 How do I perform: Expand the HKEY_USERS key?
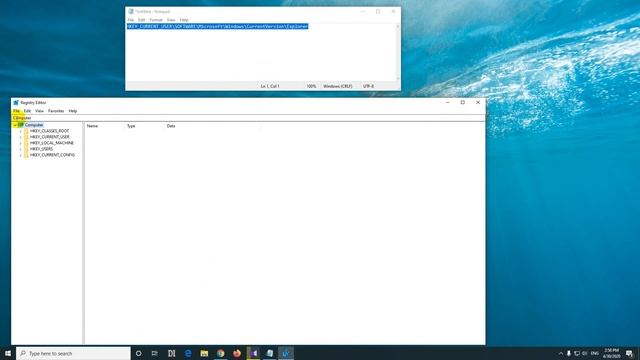pyautogui.click(x=20, y=149)
